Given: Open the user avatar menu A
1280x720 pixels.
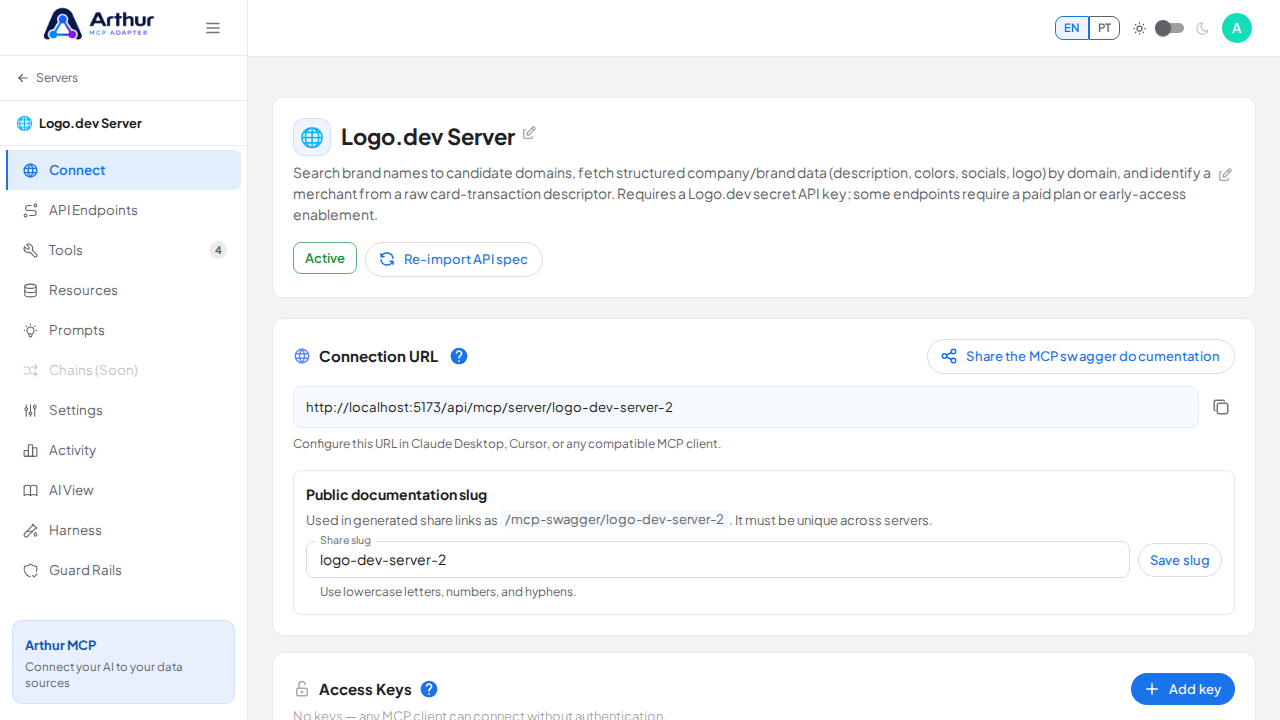Looking at the screenshot, I should pyautogui.click(x=1237, y=28).
